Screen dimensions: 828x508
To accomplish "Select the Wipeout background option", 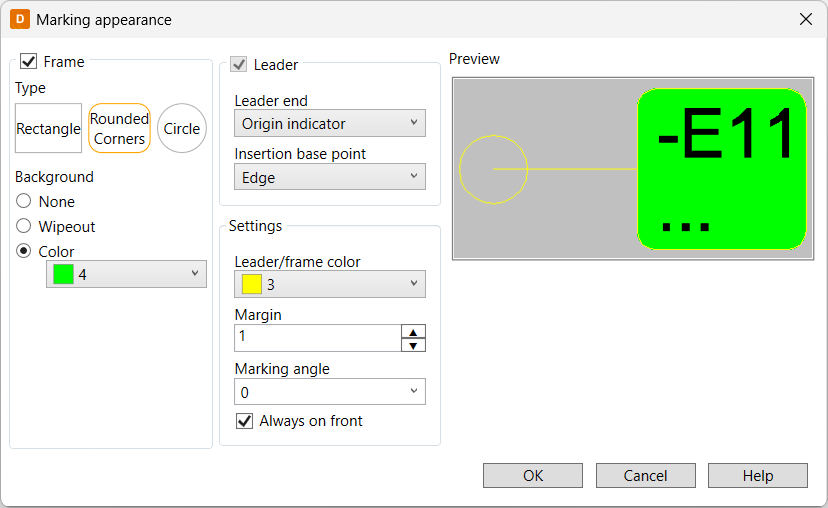I will pyautogui.click(x=23, y=226).
